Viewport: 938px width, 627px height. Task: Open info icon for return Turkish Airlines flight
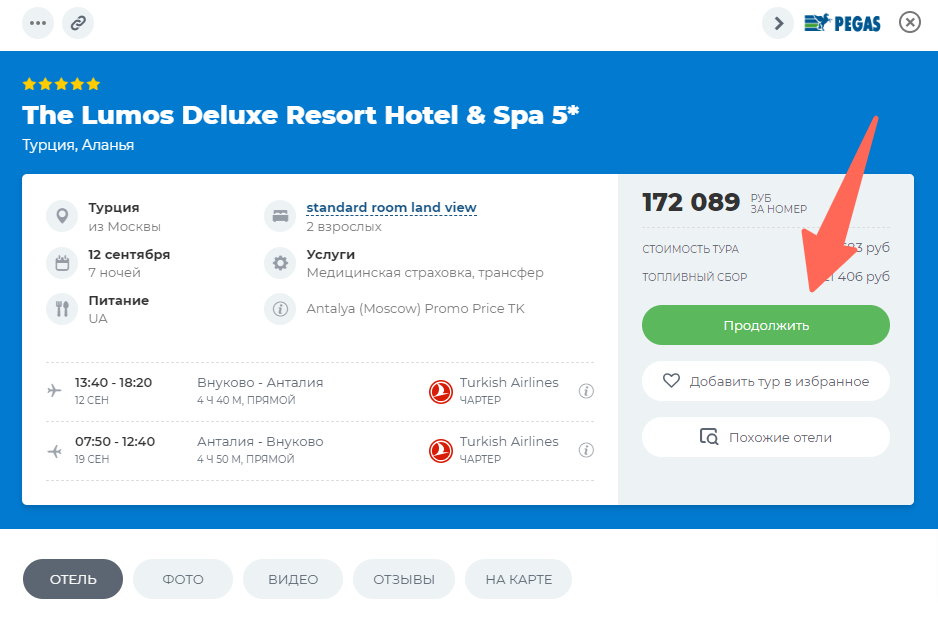pos(587,450)
